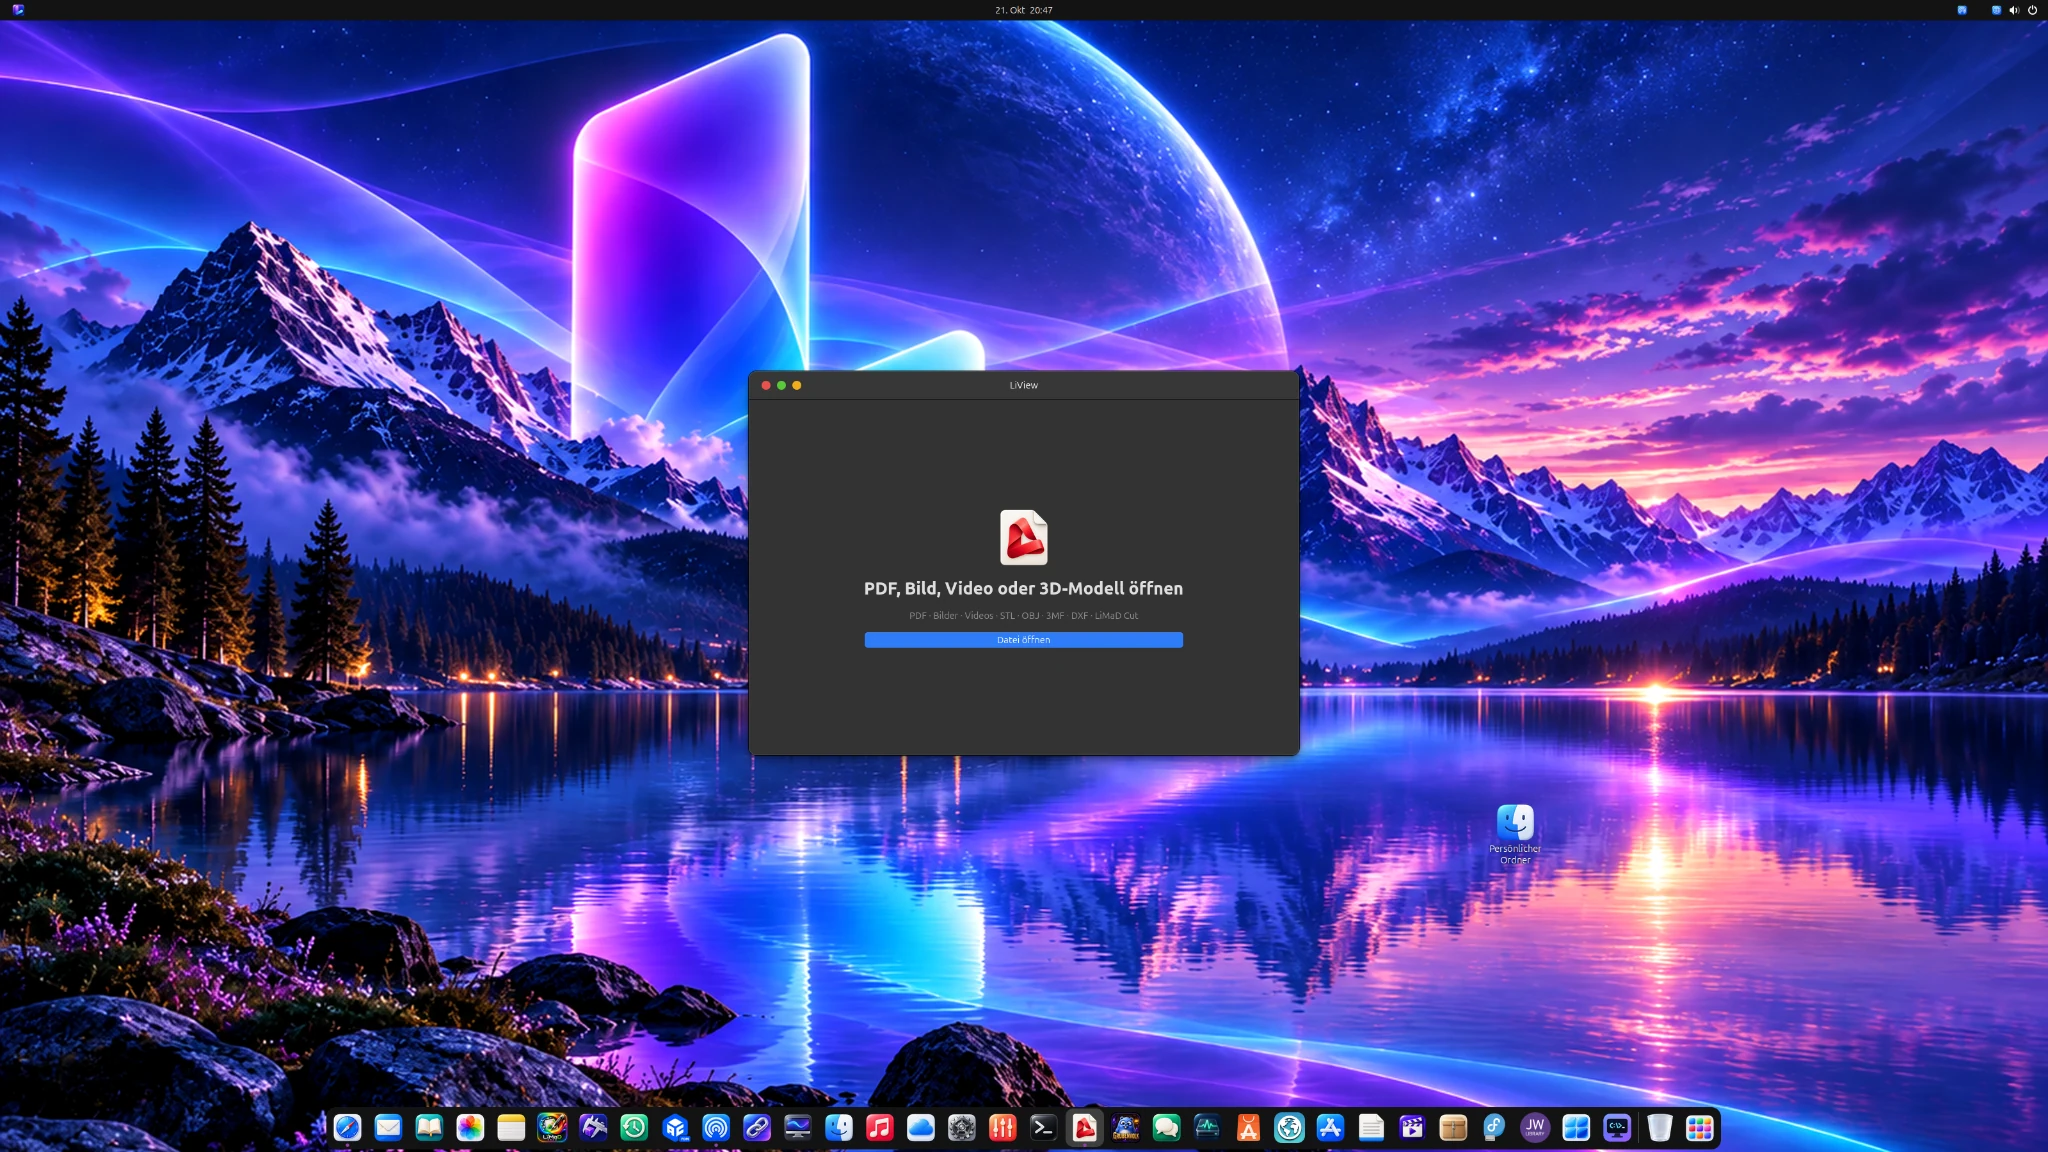Image resolution: width=2048 pixels, height=1152 pixels.
Task: Click the red LiView document icon
Action: click(x=1023, y=537)
